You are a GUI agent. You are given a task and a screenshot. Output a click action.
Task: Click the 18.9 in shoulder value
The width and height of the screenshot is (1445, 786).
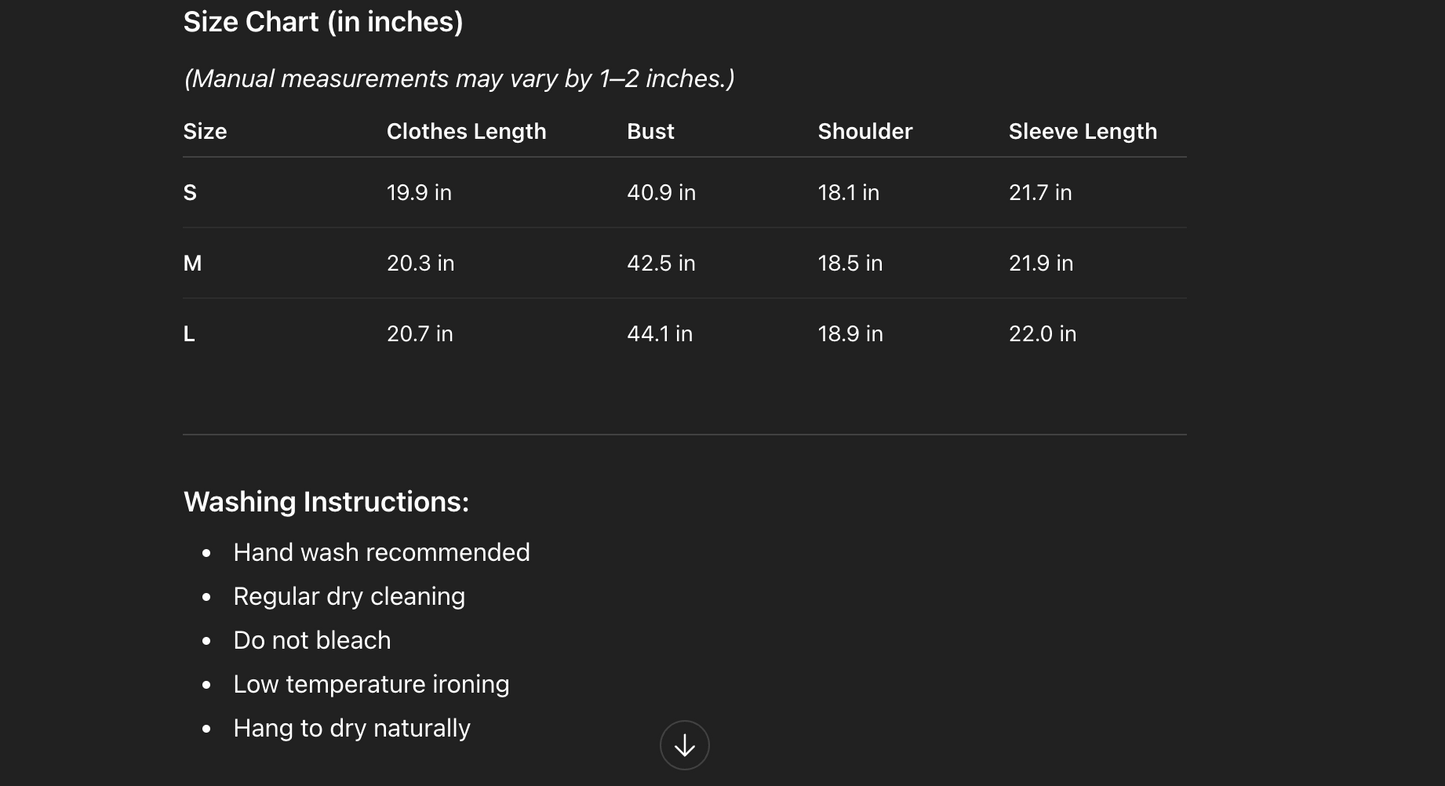click(x=850, y=334)
